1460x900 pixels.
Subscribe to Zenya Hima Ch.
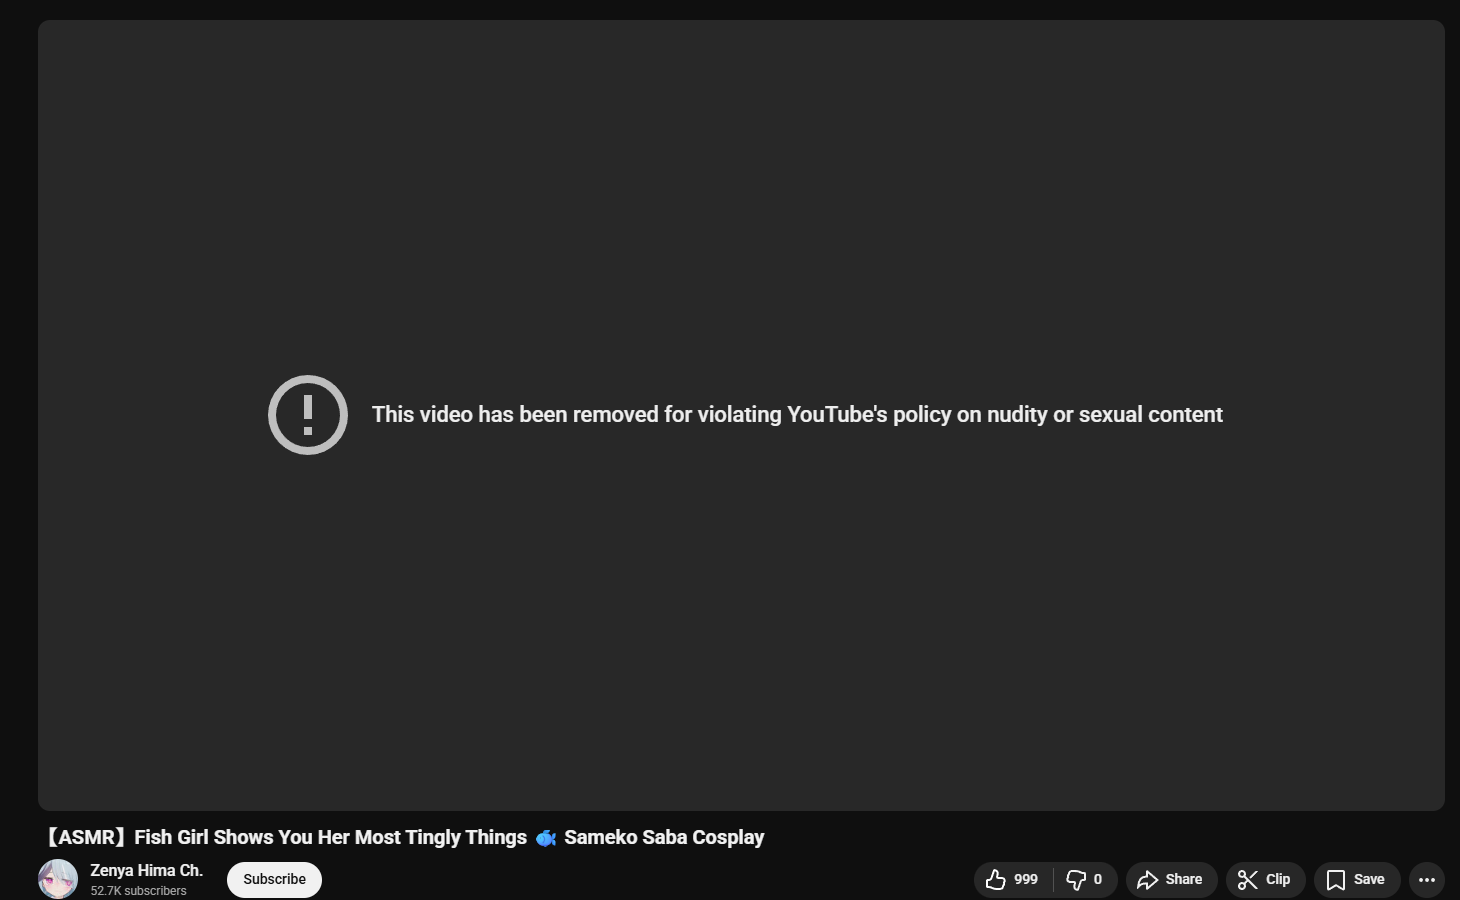coord(274,880)
